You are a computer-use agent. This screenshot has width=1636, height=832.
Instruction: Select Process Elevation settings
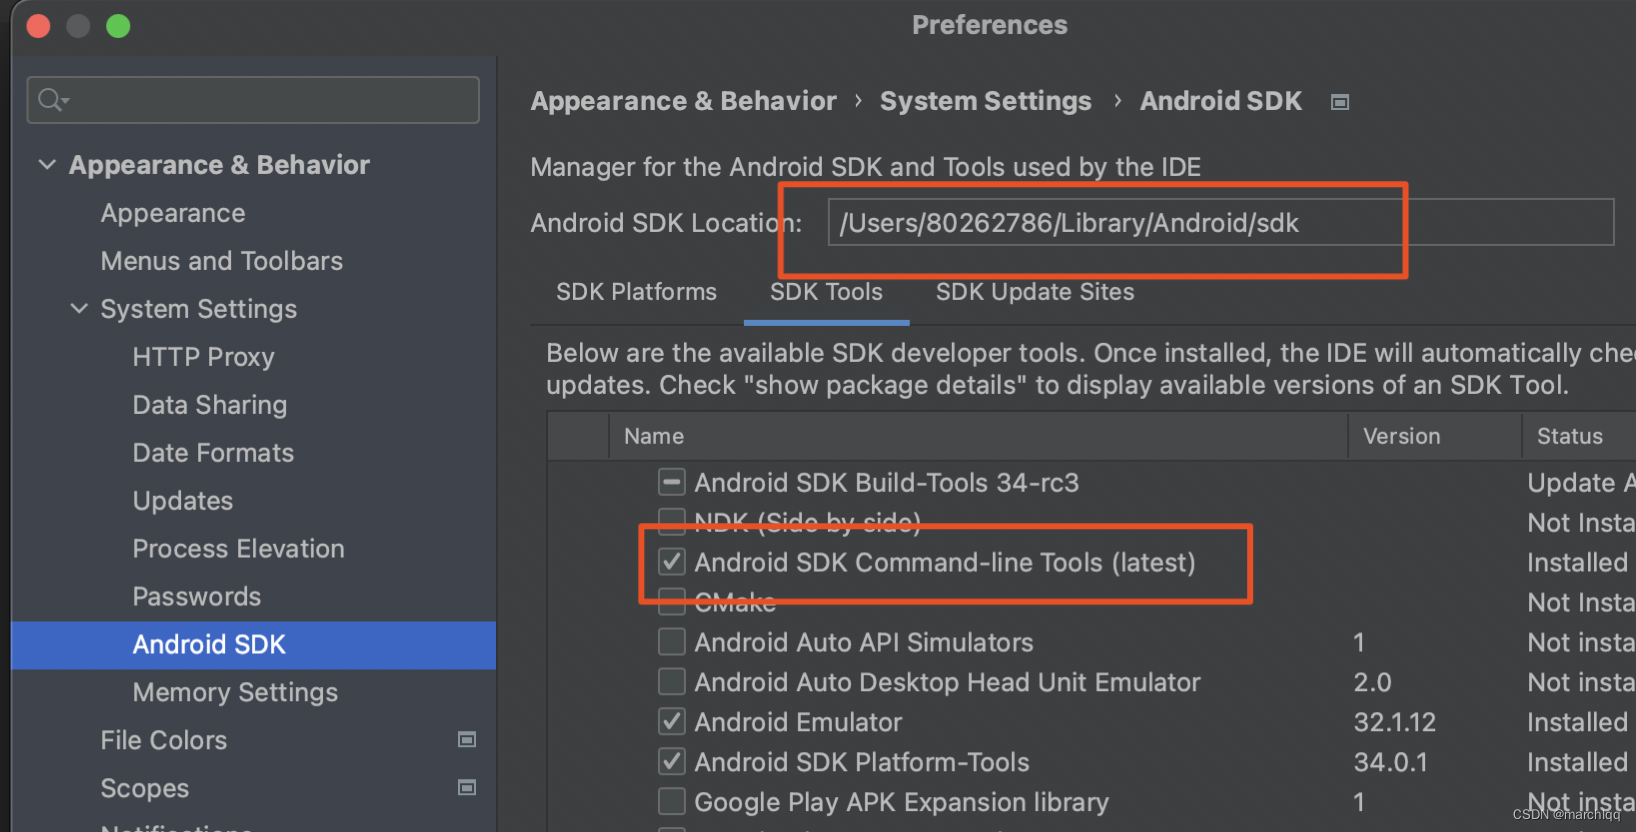[239, 549]
